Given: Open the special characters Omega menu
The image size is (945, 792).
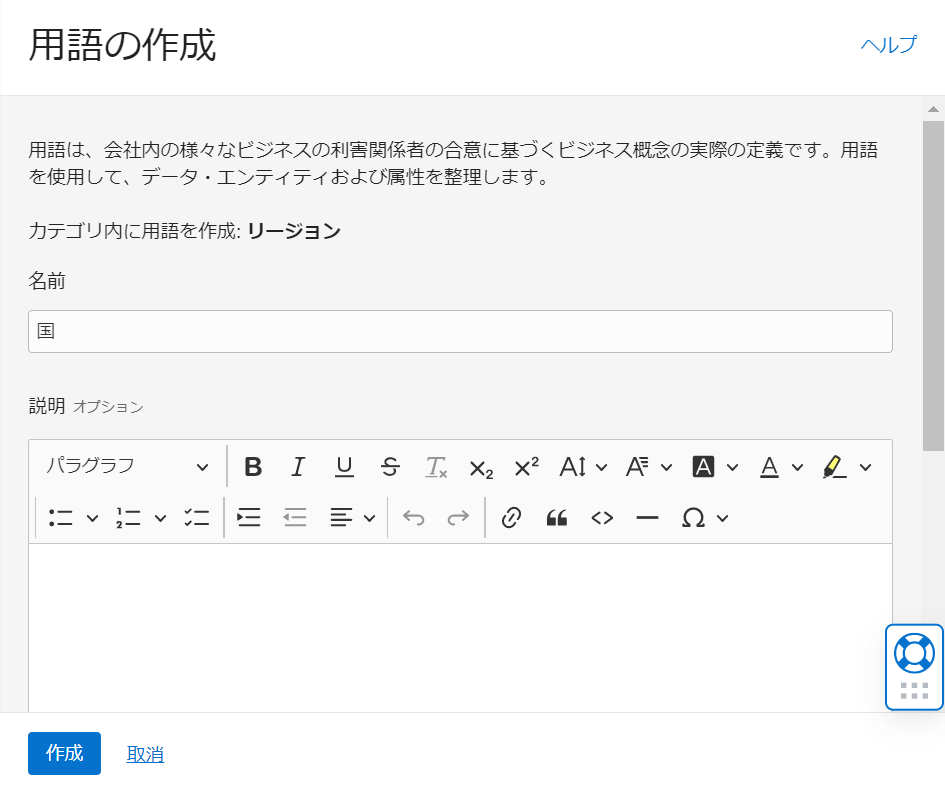Looking at the screenshot, I should (x=704, y=518).
